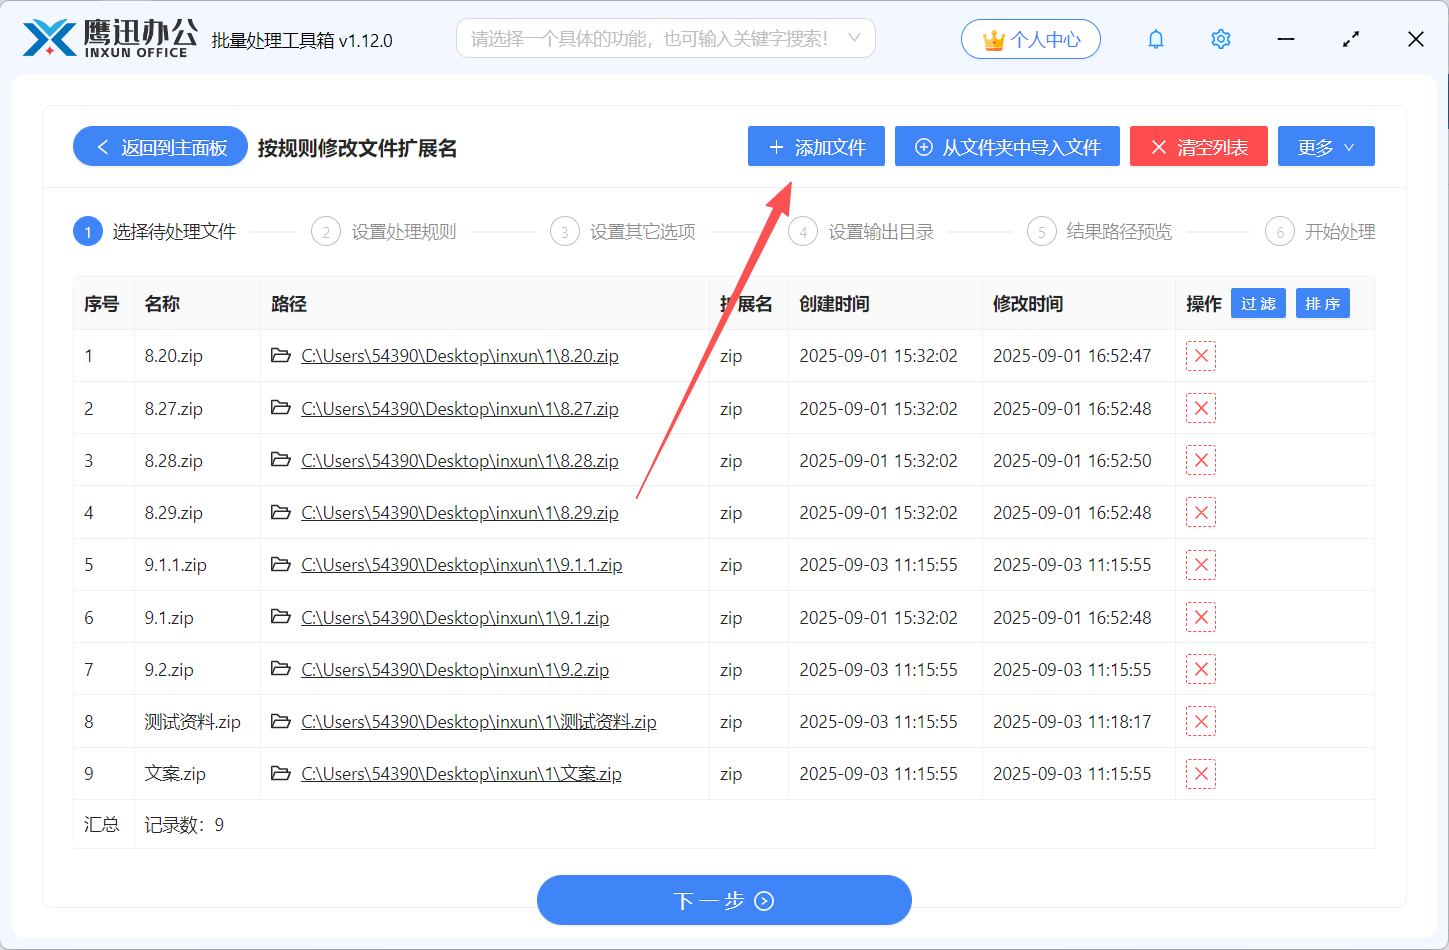Open folder icon for 测试资料.zip path
This screenshot has height=950, width=1449.
281,720
